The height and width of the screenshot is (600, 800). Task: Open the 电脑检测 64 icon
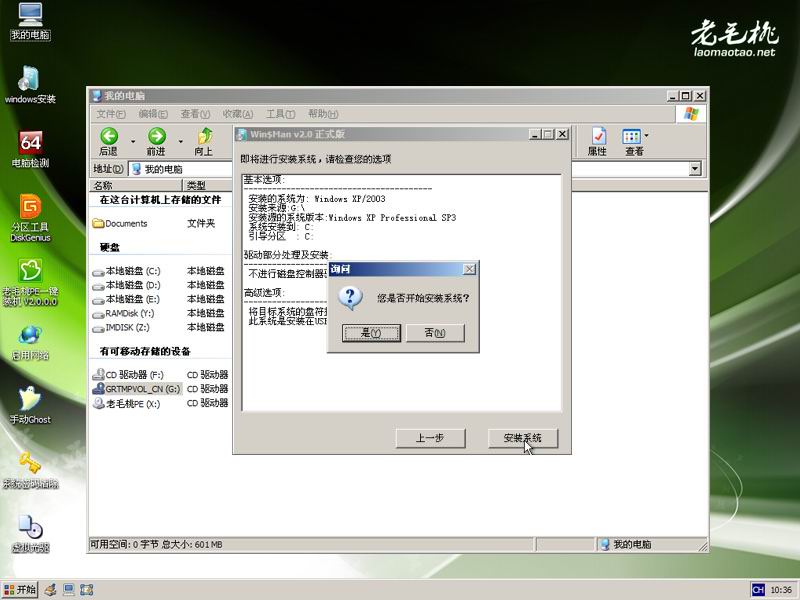pyautogui.click(x=30, y=149)
